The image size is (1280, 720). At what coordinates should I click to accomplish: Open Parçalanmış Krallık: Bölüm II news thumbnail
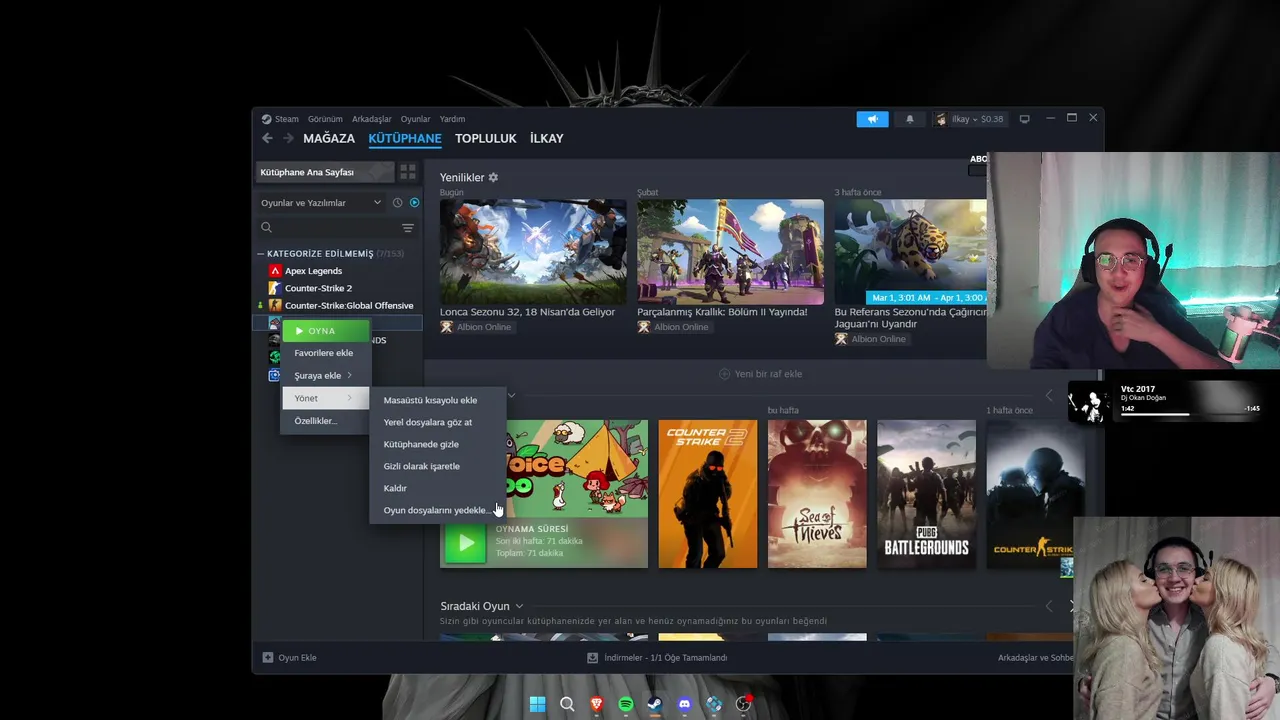(731, 252)
